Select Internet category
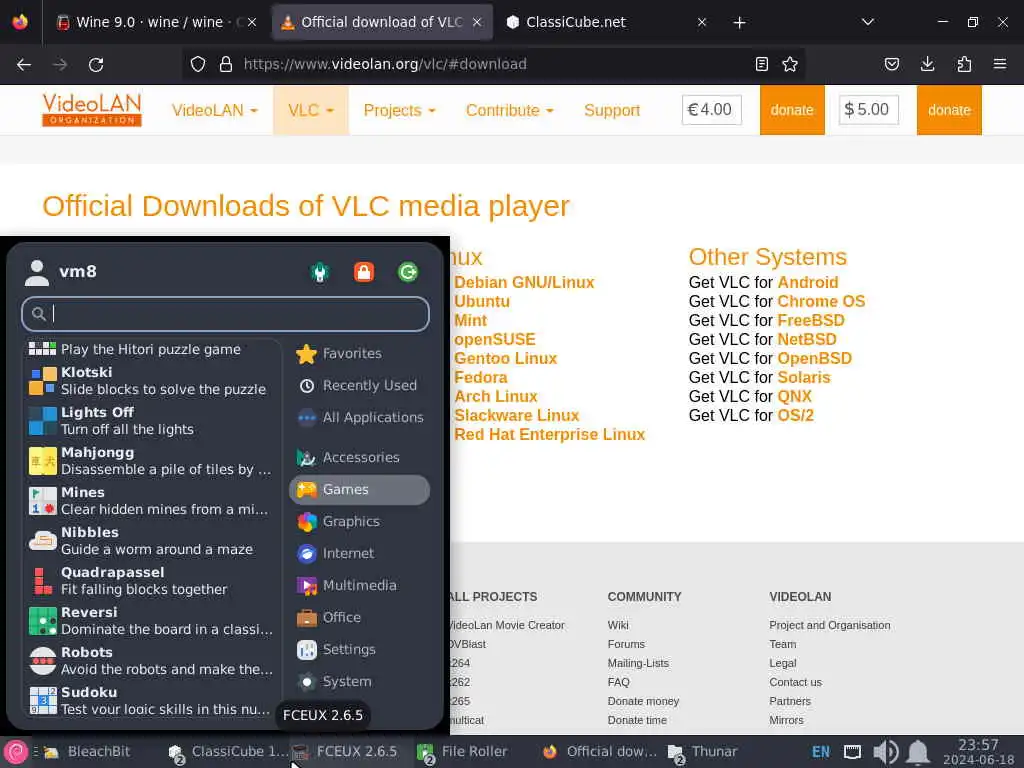1024x768 pixels. click(x=359, y=553)
